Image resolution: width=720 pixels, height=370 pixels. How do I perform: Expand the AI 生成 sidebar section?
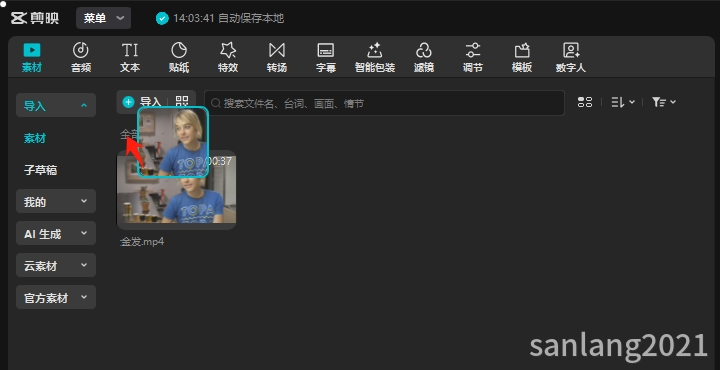56,234
